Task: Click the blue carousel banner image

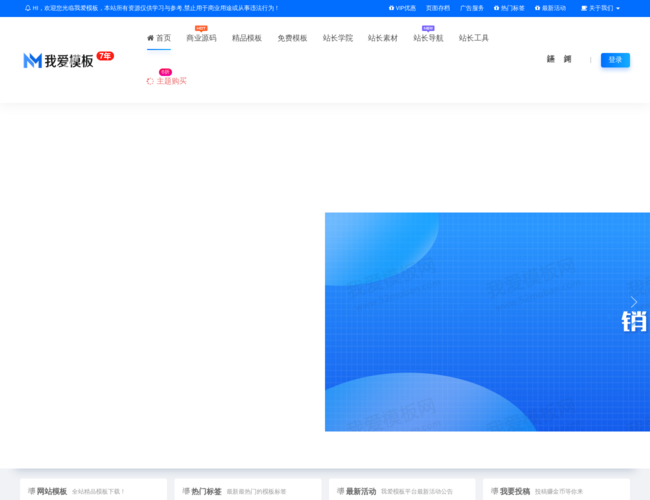Action: 487,322
